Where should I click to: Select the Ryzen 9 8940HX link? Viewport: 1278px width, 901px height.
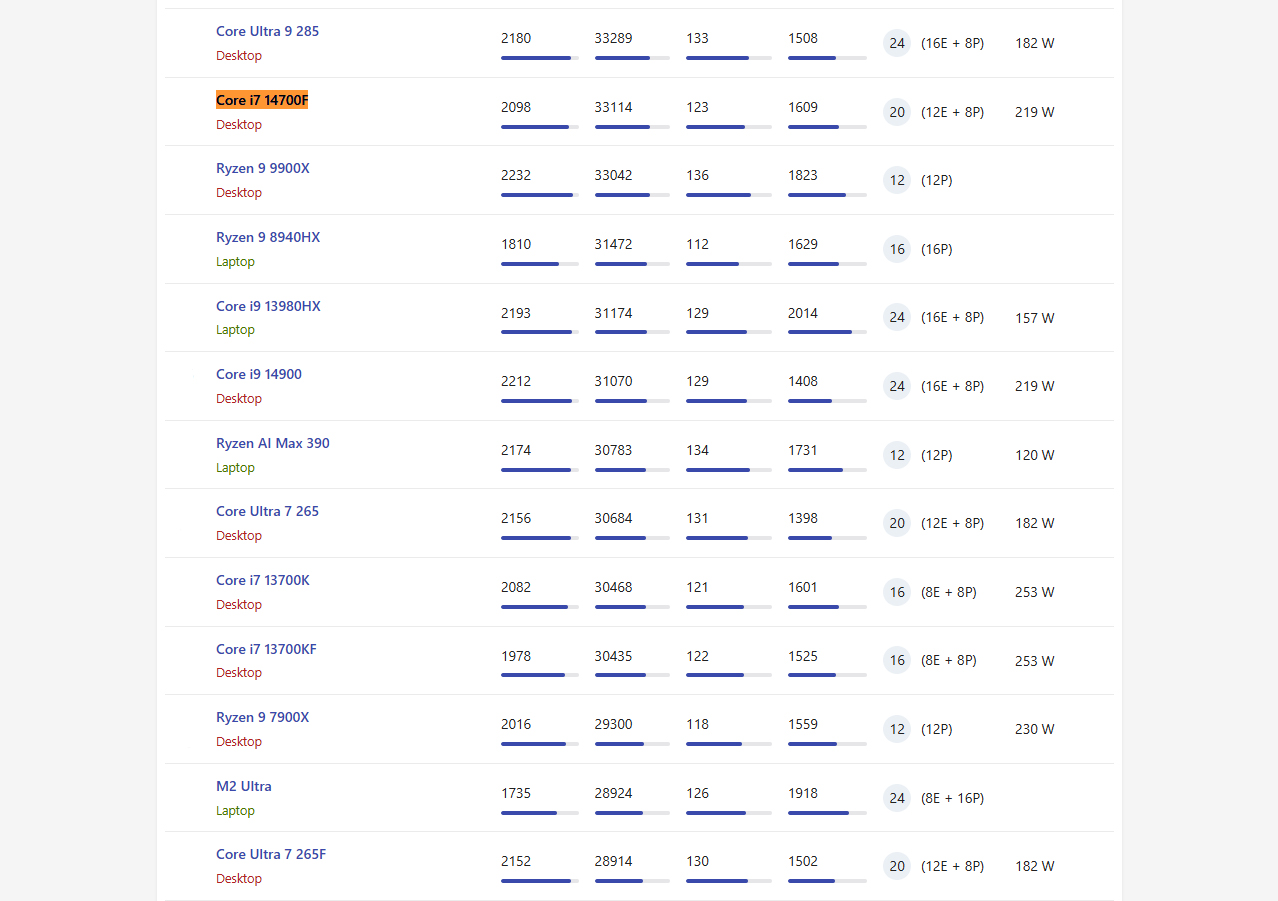pyautogui.click(x=268, y=237)
